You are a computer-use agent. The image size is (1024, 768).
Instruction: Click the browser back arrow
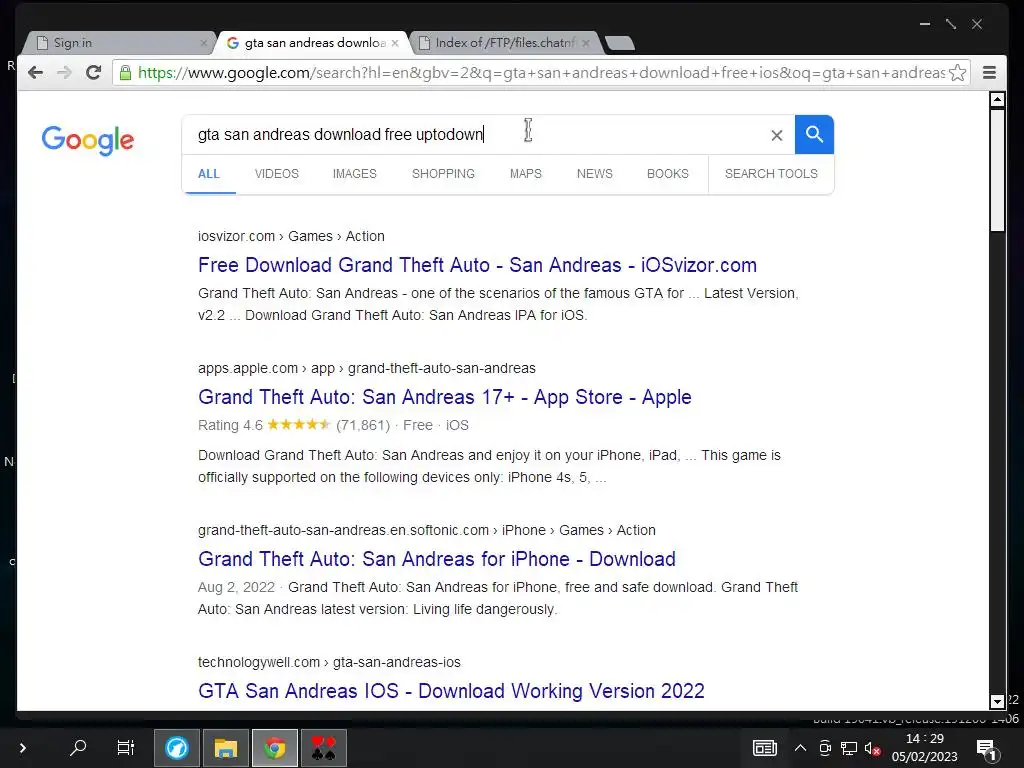click(35, 72)
